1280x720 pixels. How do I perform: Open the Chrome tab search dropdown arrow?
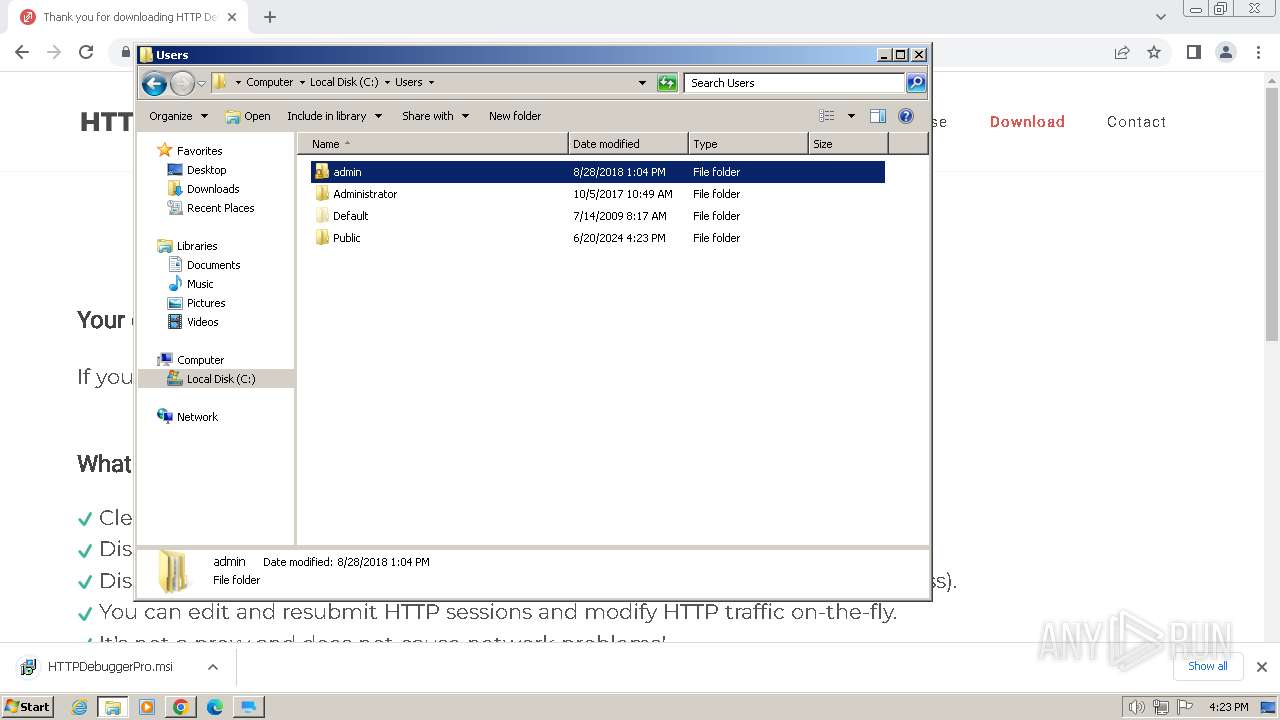1161,17
